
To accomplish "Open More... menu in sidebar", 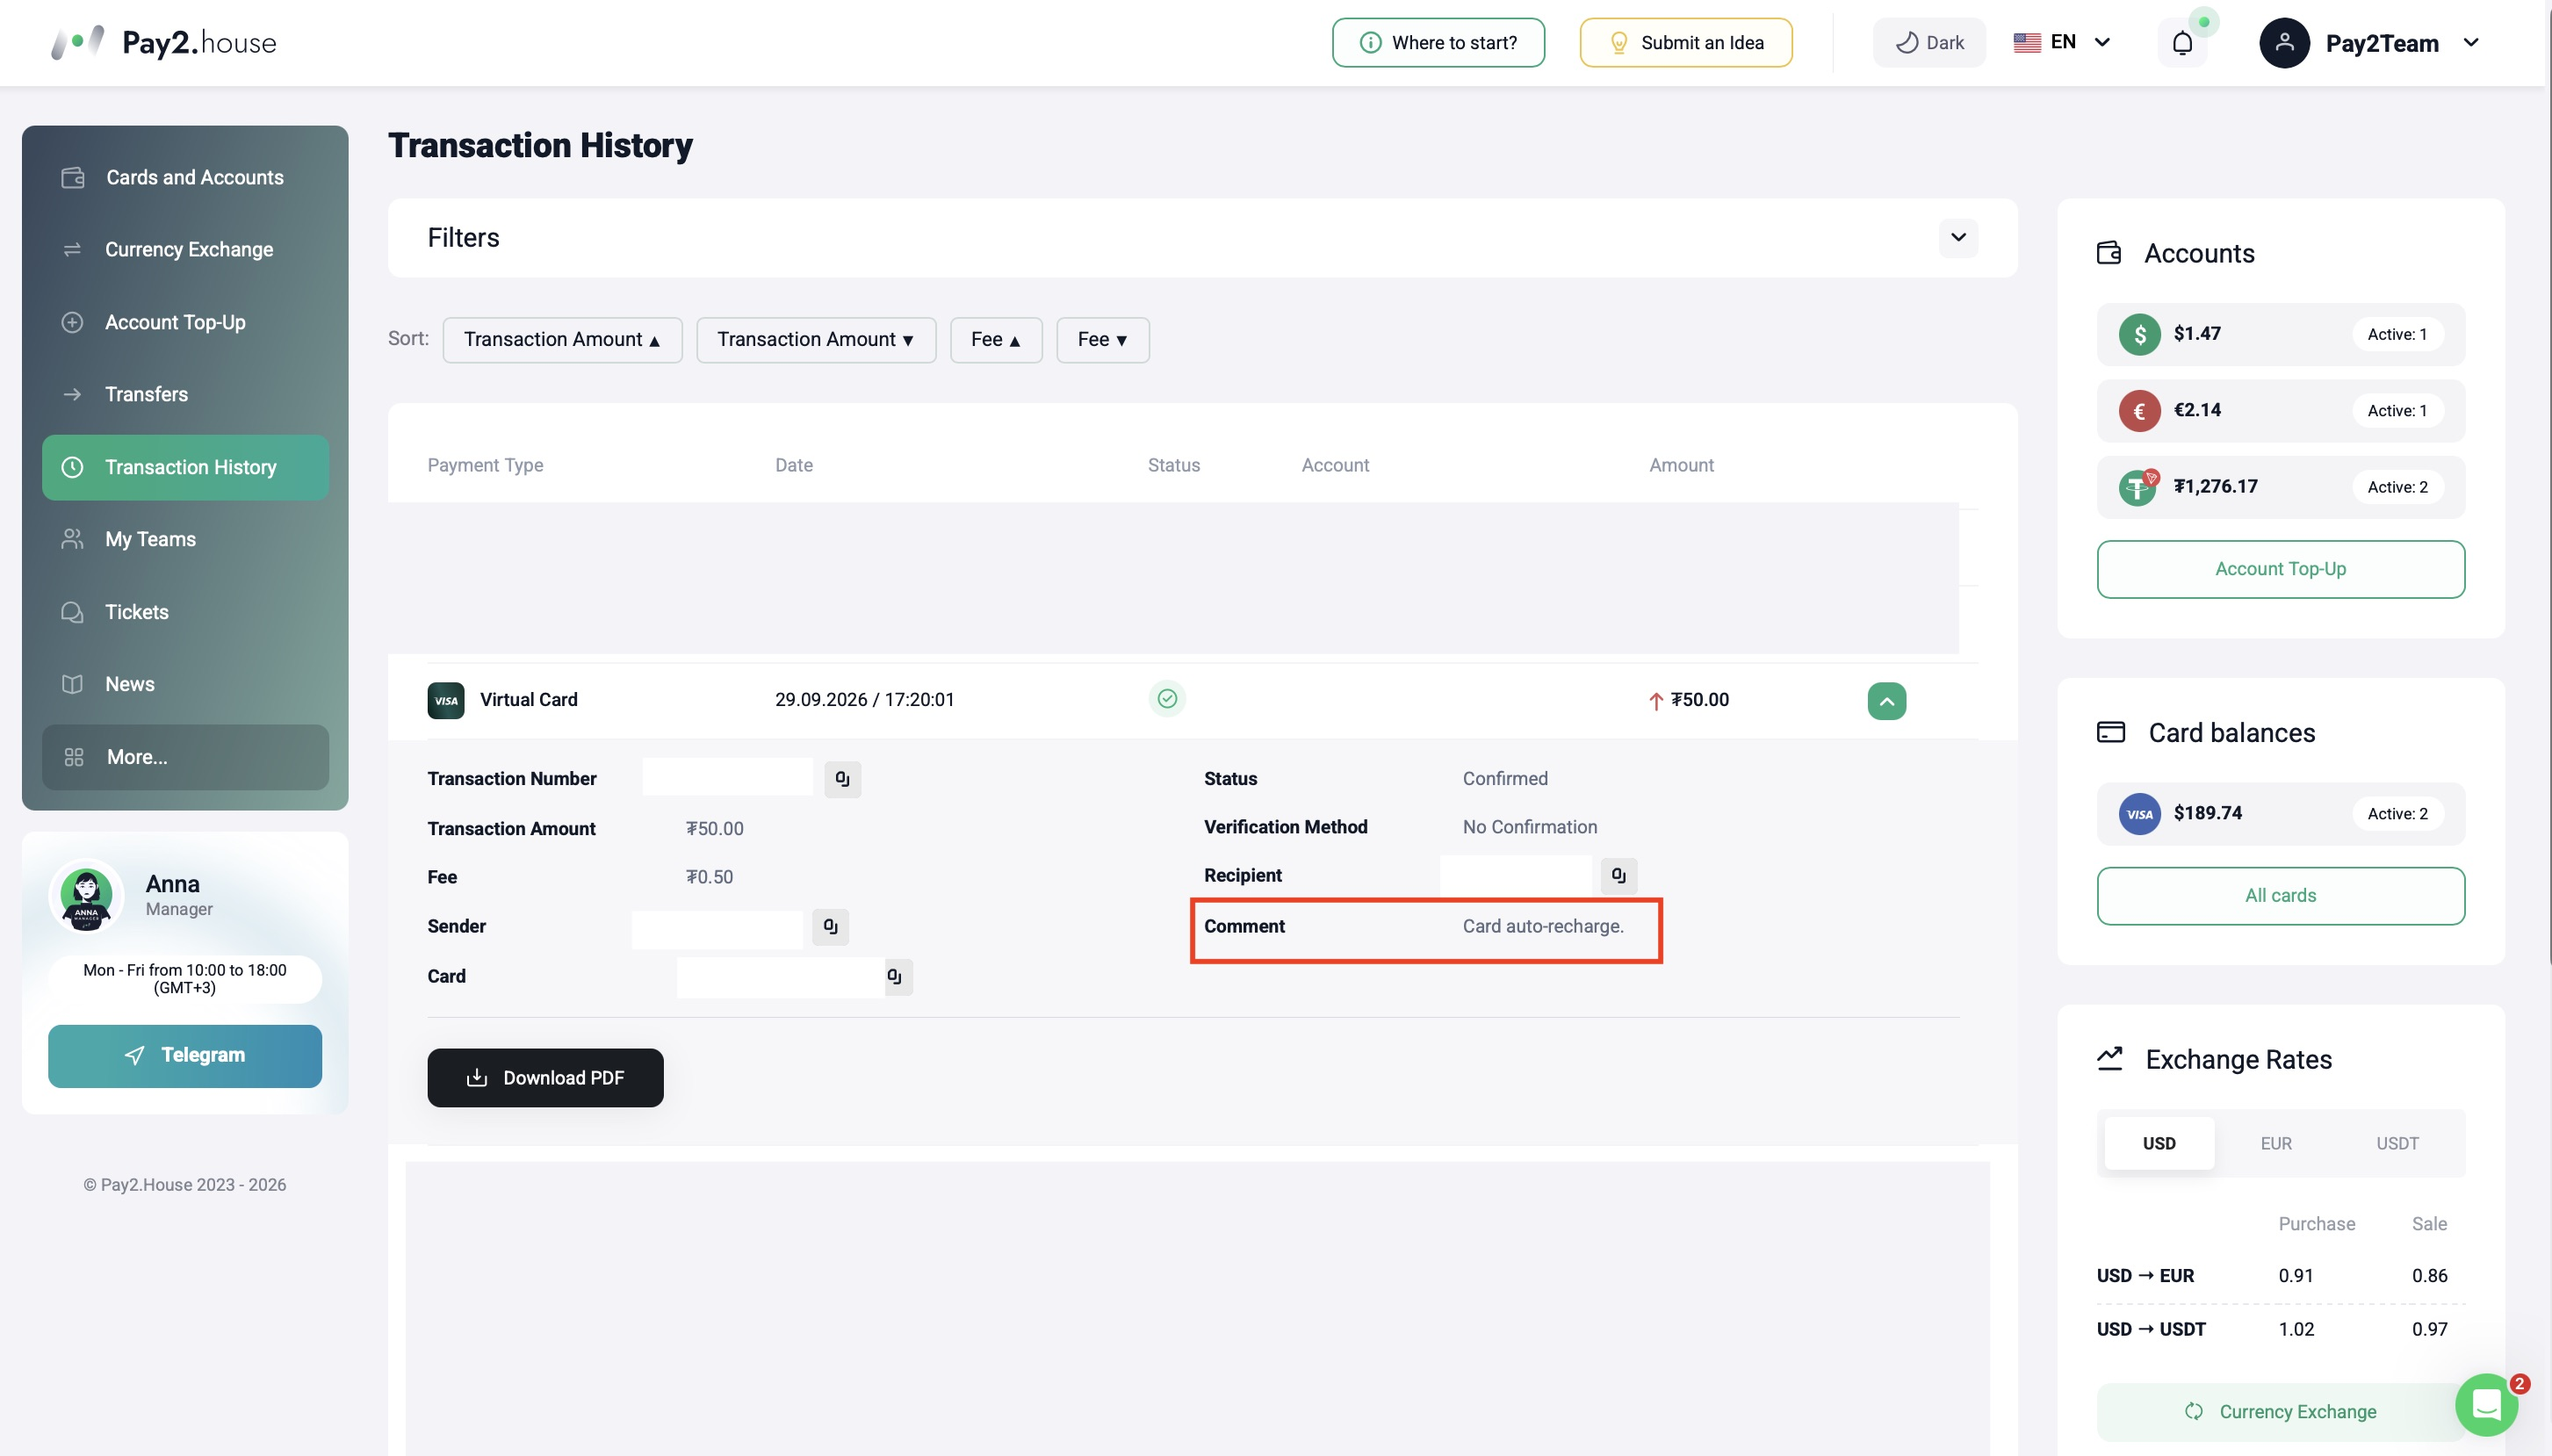I will (x=185, y=757).
